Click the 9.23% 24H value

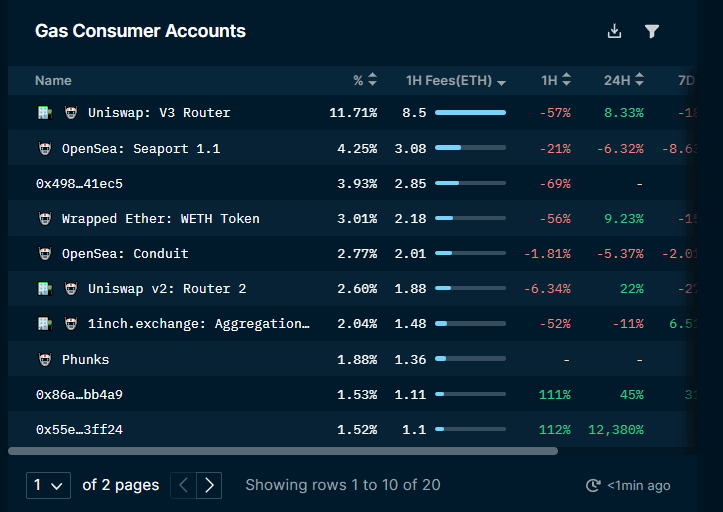coord(624,219)
